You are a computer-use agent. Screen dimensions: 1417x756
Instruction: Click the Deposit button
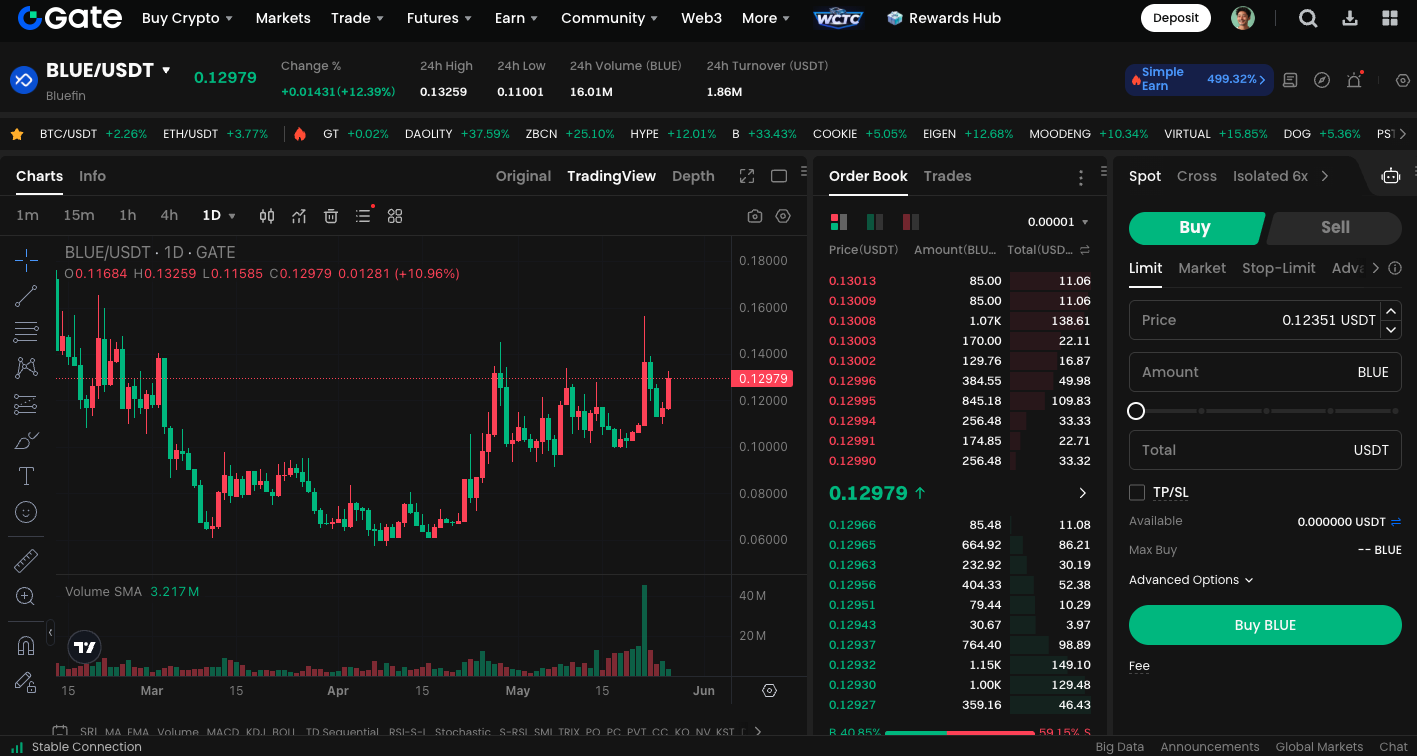tap(1176, 18)
